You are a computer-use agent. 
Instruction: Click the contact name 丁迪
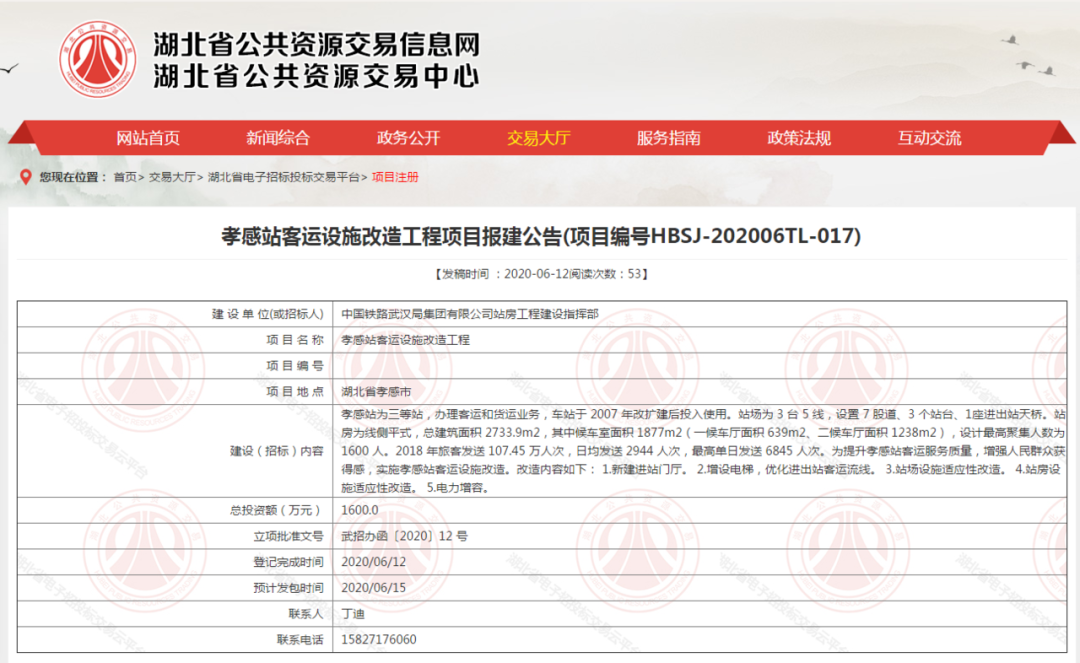pos(352,613)
